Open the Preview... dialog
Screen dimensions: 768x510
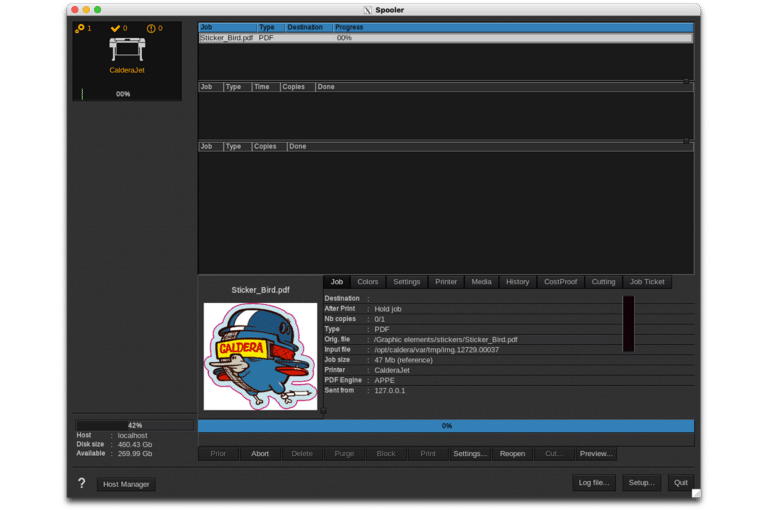(x=595, y=454)
